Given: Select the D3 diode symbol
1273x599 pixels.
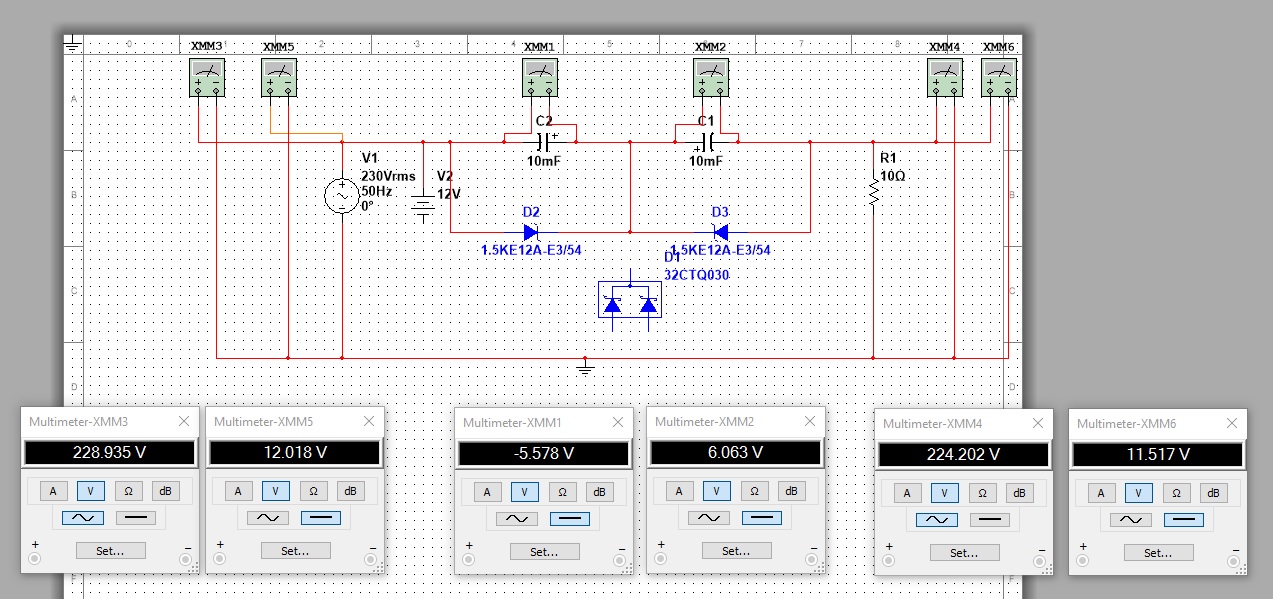Looking at the screenshot, I should point(720,231).
